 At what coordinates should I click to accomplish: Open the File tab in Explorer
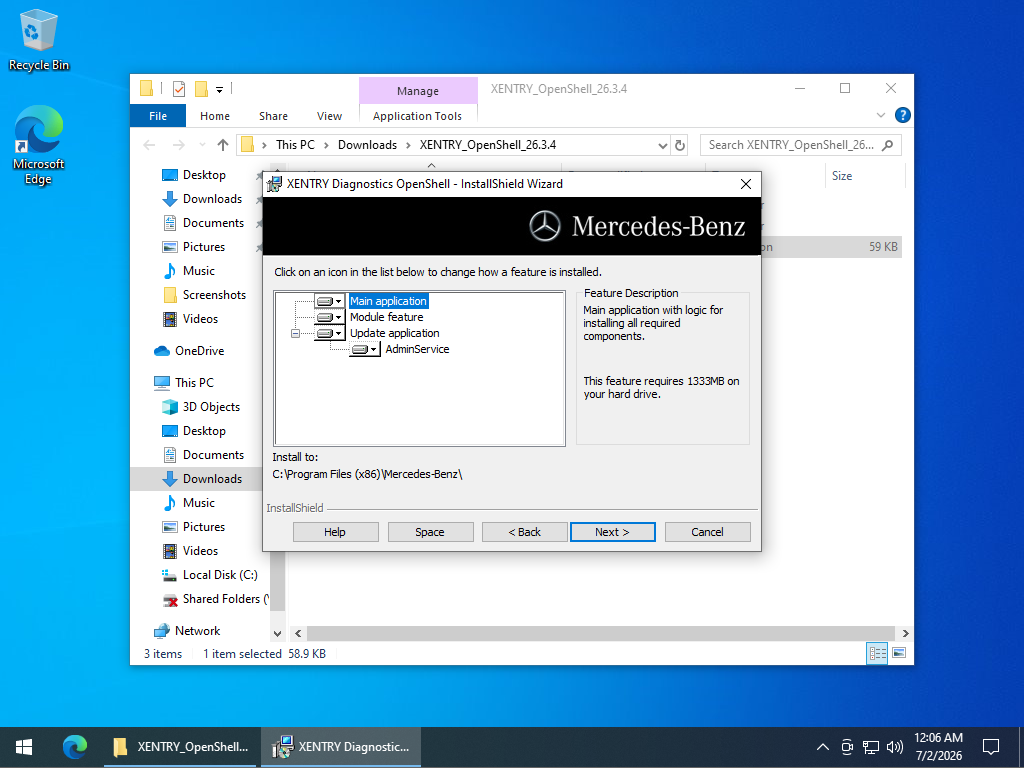tap(158, 116)
